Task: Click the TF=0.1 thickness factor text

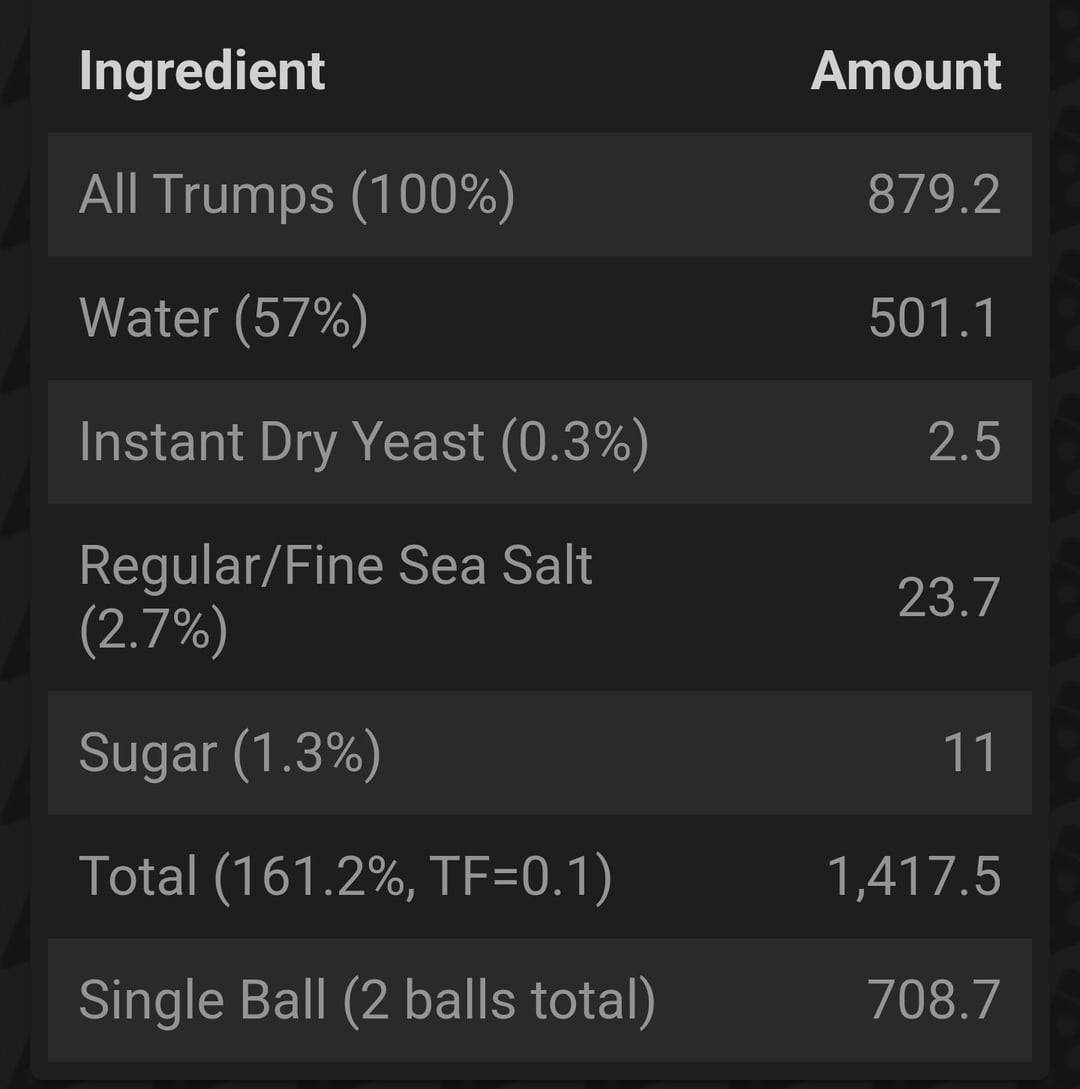Action: point(520,876)
